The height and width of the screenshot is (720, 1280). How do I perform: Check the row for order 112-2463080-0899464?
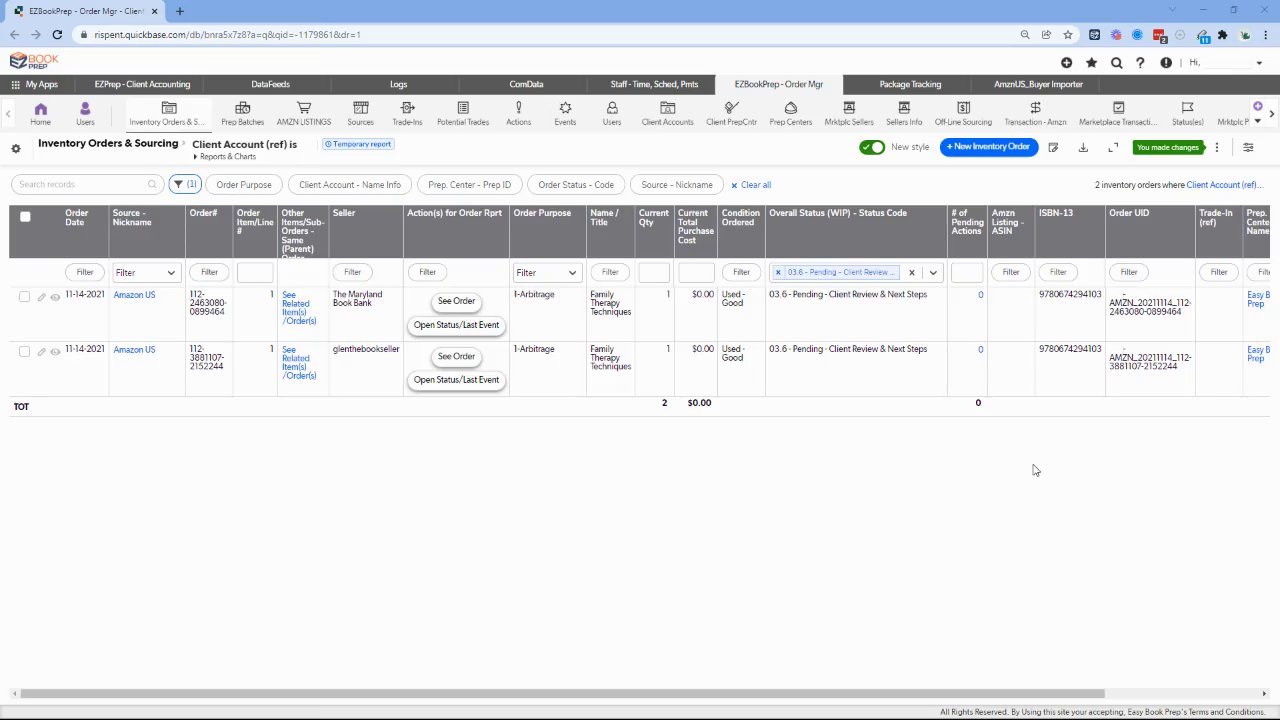tap(25, 296)
